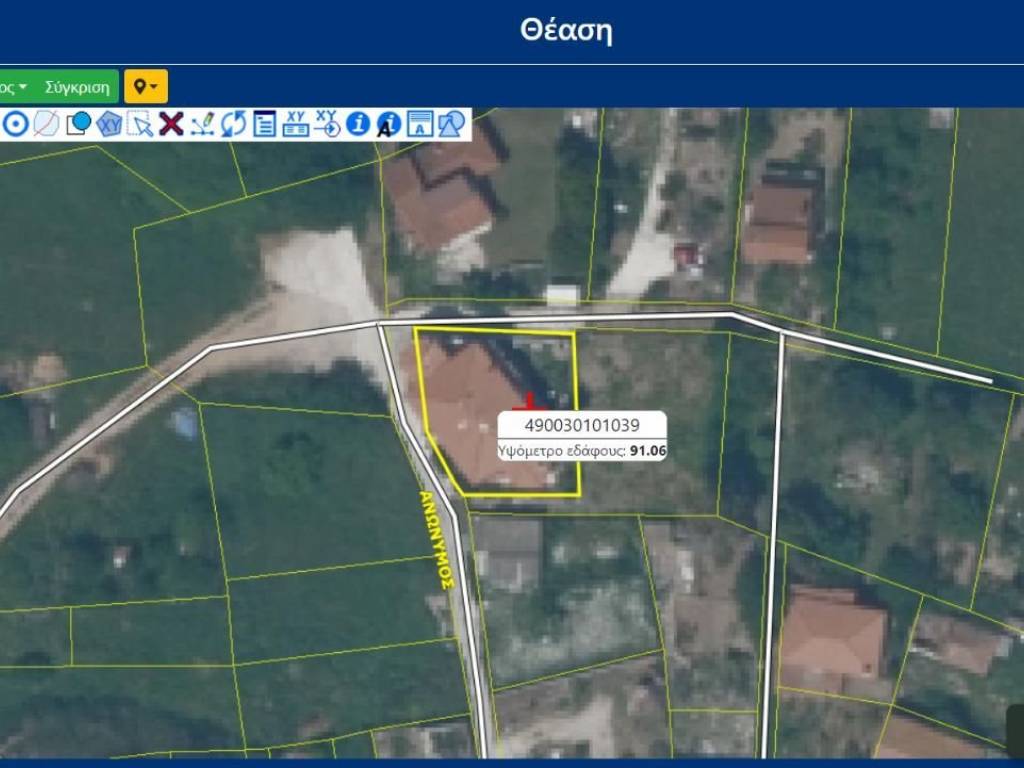
Task: Select the XY polygon coordinates tool
Action: click(x=109, y=124)
